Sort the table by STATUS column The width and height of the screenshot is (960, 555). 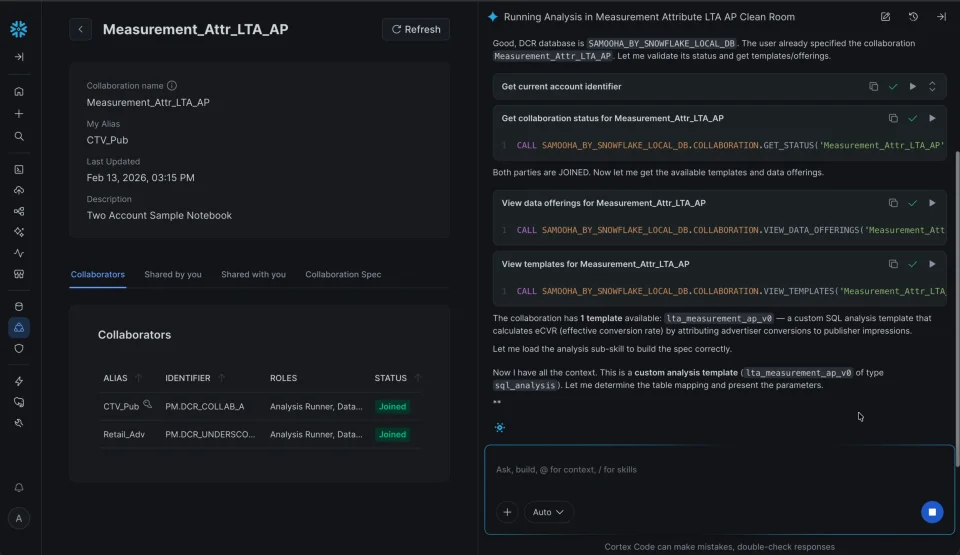418,378
